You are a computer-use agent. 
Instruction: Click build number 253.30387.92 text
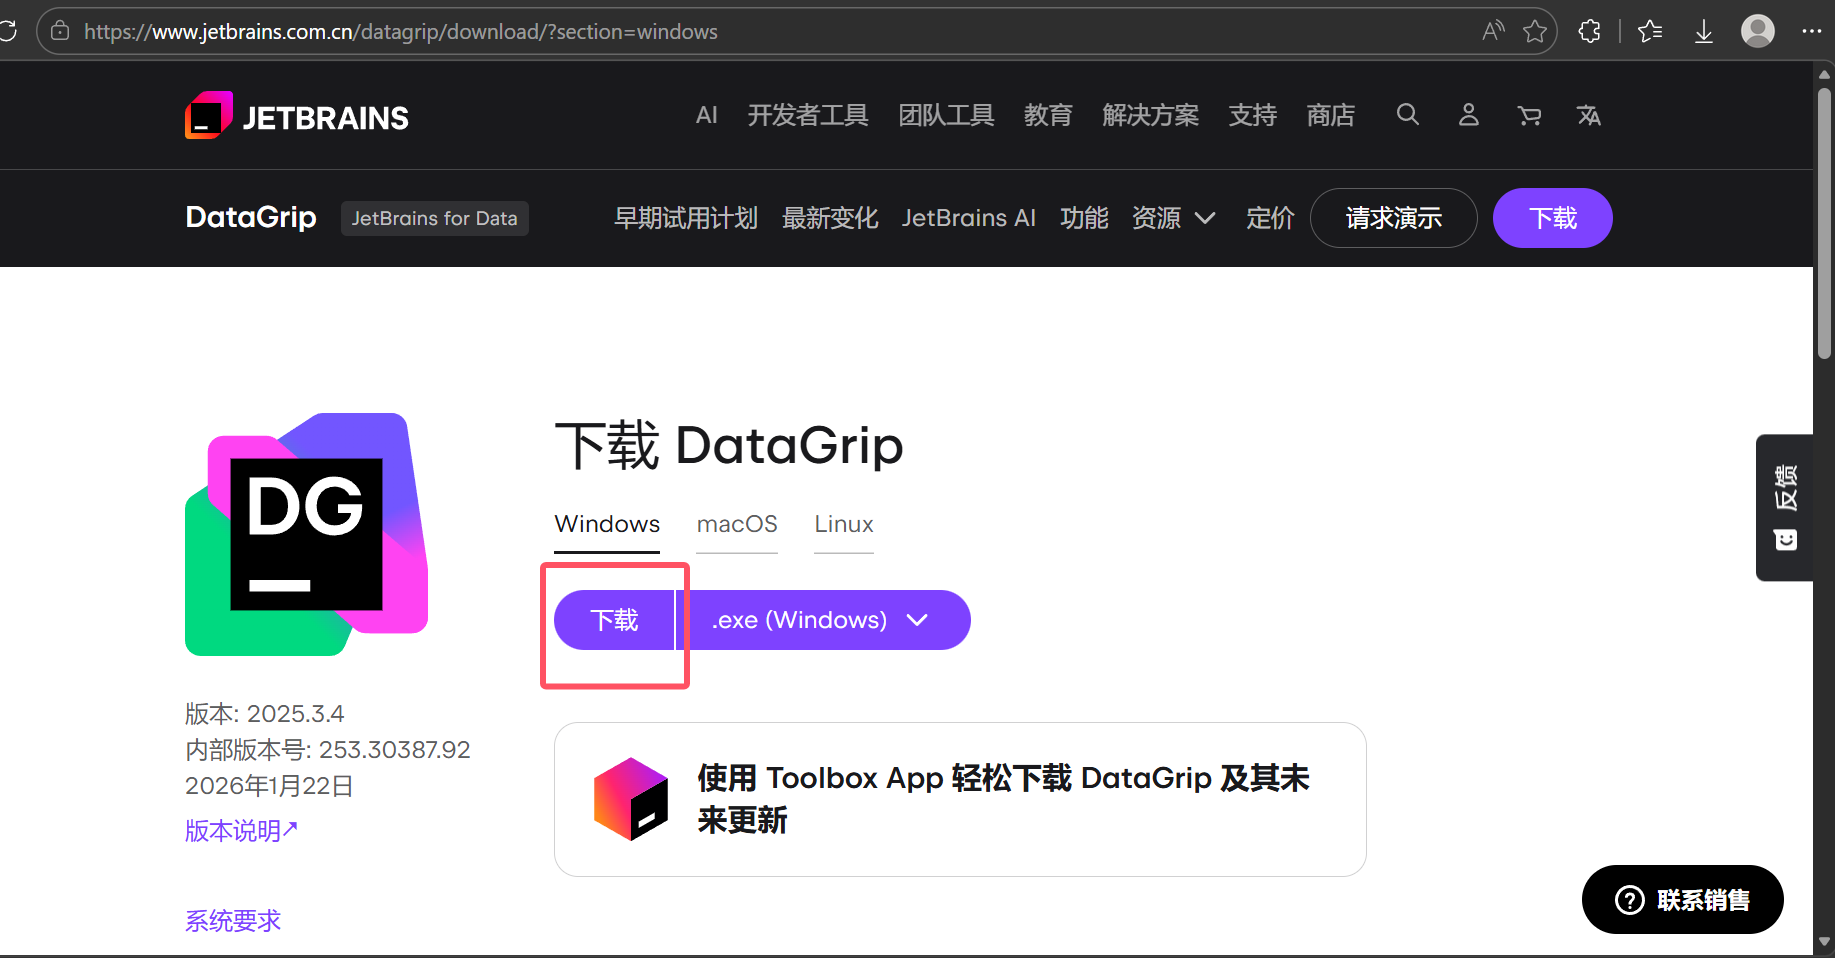[x=394, y=749]
